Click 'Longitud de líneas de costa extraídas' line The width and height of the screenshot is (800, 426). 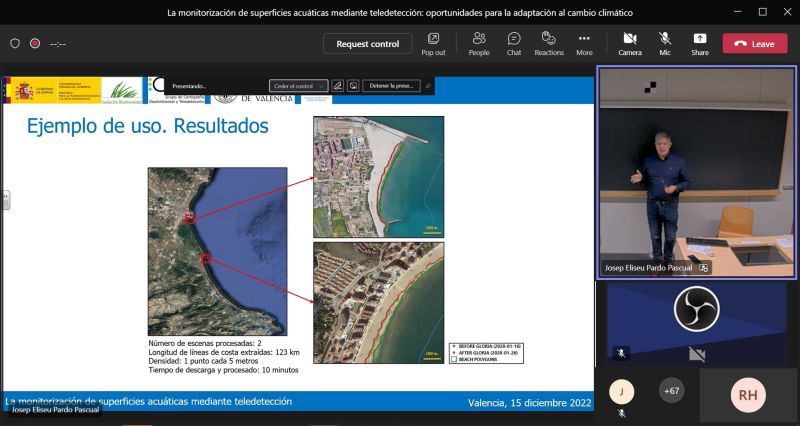(223, 353)
